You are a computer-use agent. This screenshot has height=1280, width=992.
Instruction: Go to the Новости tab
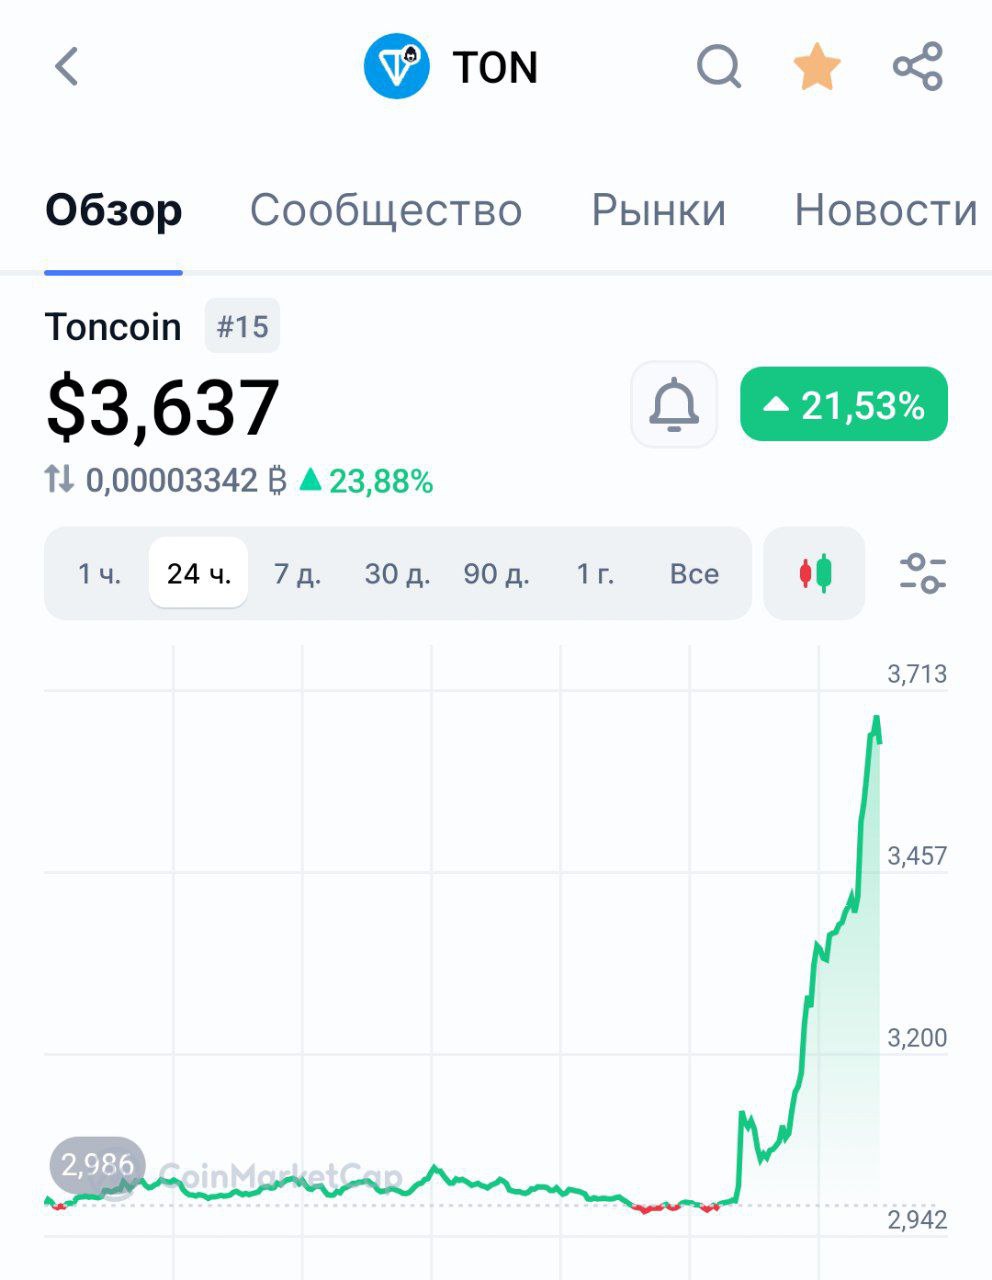885,211
